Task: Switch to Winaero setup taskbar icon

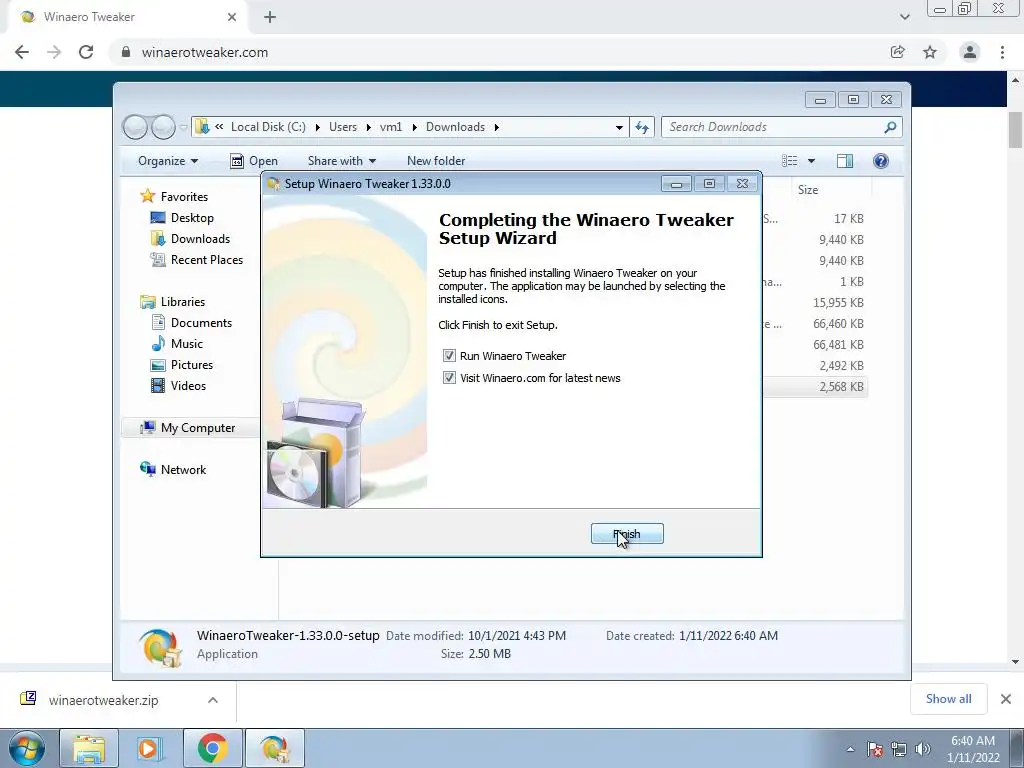Action: pos(274,748)
